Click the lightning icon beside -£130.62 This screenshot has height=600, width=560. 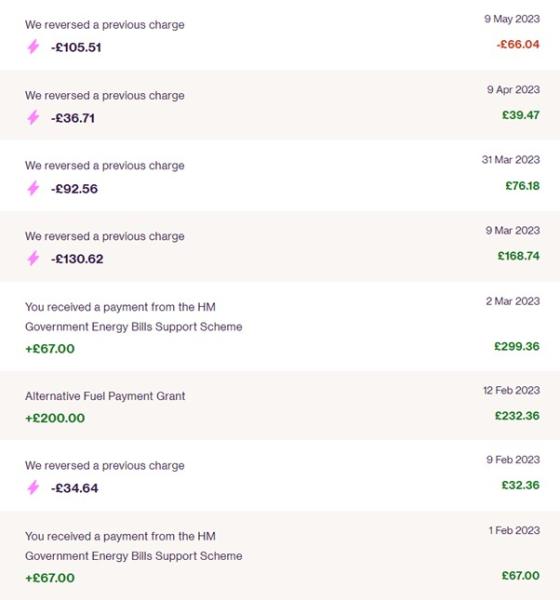pyautogui.click(x=33, y=258)
